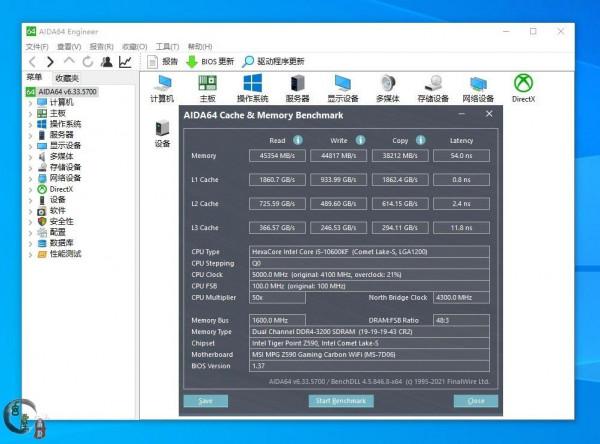Select DirectX in the left tree
The width and height of the screenshot is (600, 444).
pos(61,188)
